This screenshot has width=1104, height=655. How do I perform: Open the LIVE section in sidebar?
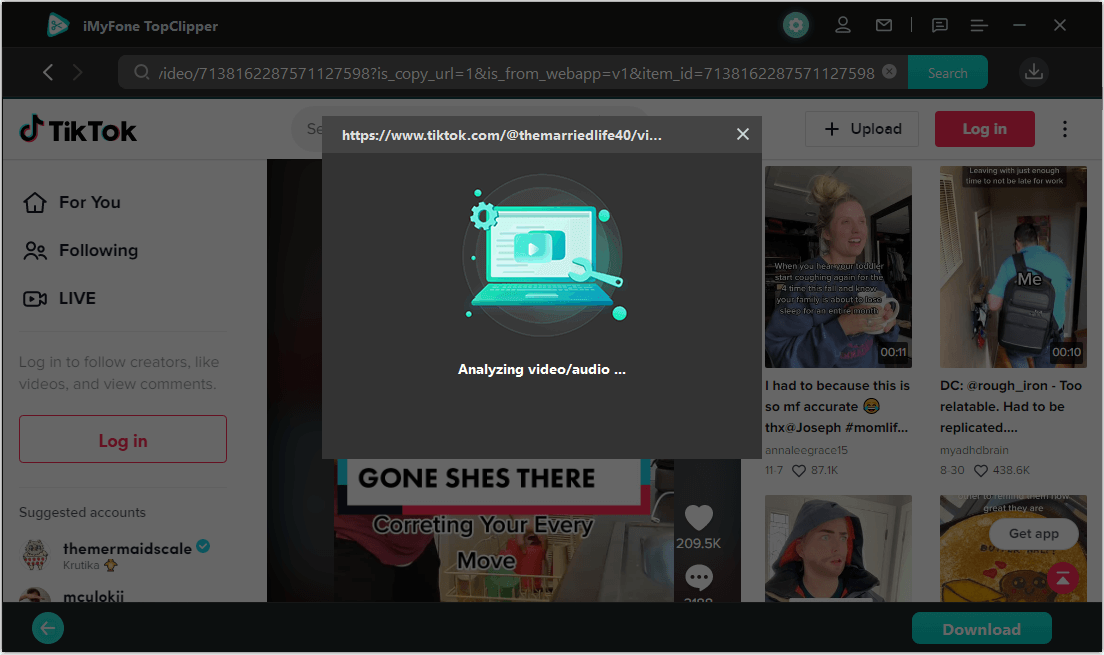pyautogui.click(x=77, y=299)
